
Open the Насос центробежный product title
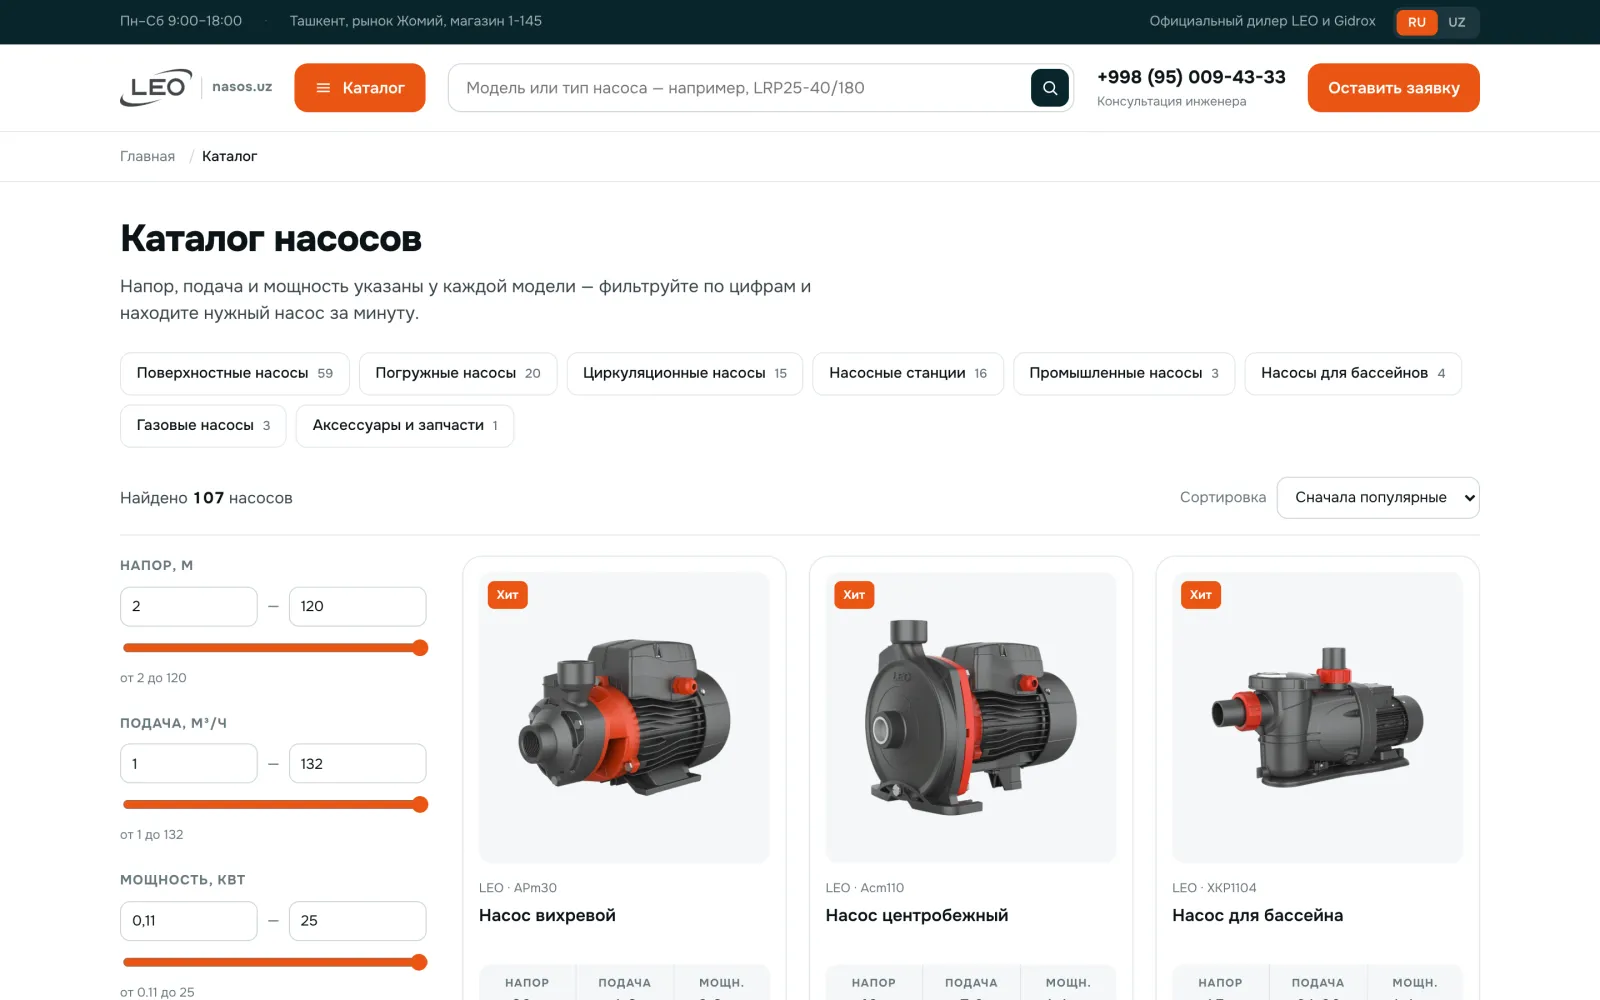point(917,916)
